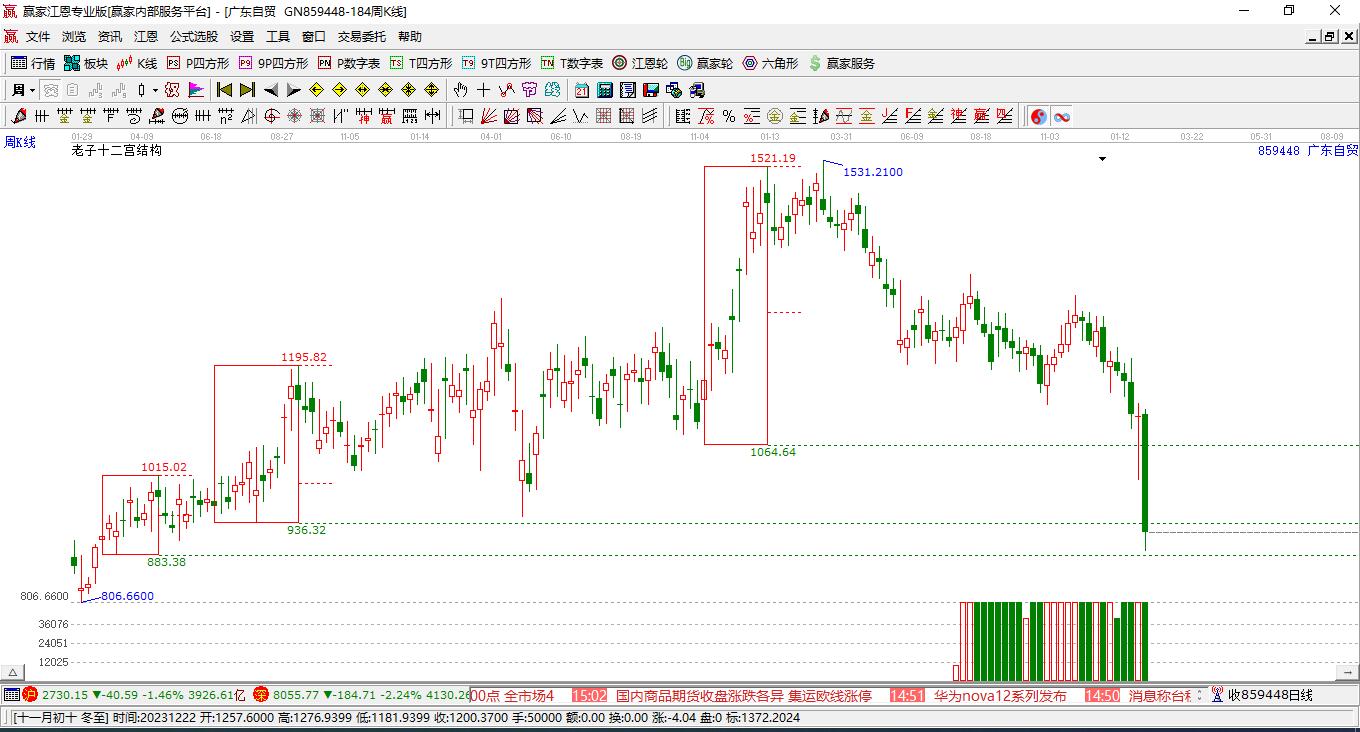This screenshot has height=732, width=1360.
Task: Click the 859448 广东自贸 stock label
Action: [1308, 151]
